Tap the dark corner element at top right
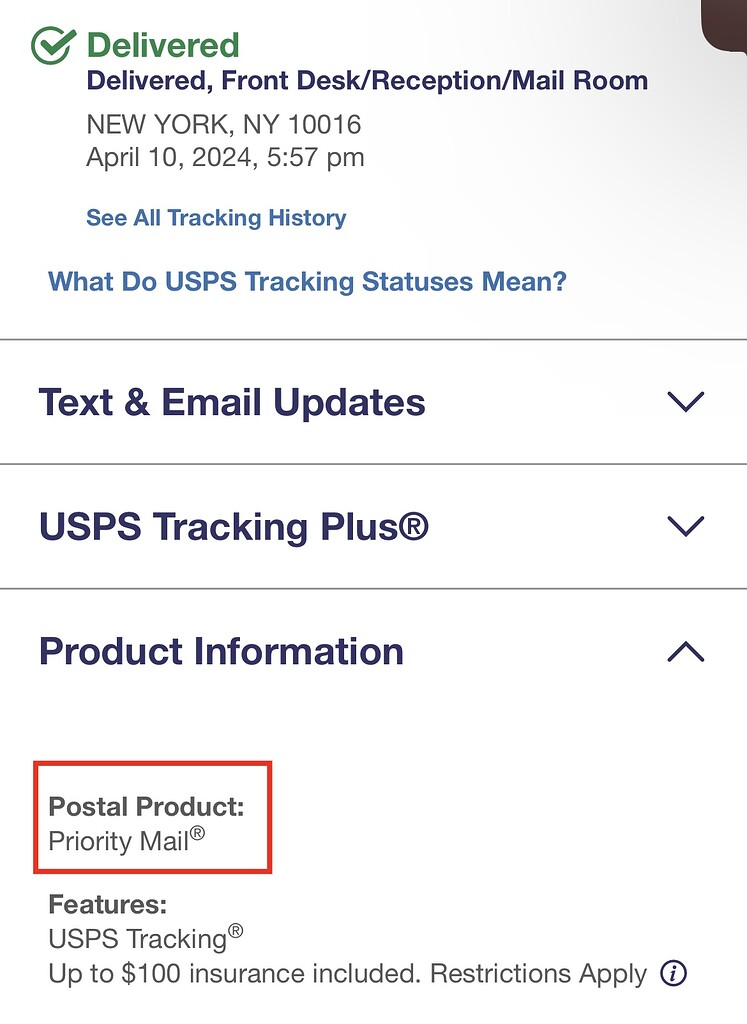The image size is (747, 1024). coord(725,22)
